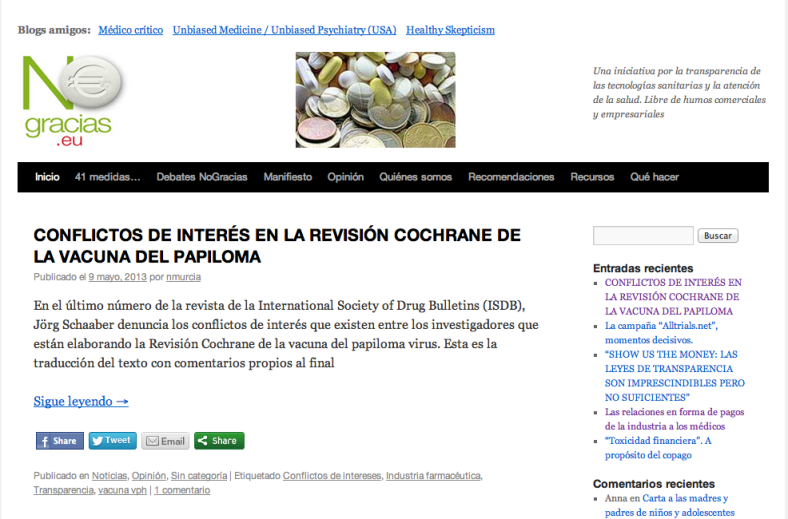Click the Facebook Share button
Image resolution: width=788 pixels, height=519 pixels.
coord(59,440)
